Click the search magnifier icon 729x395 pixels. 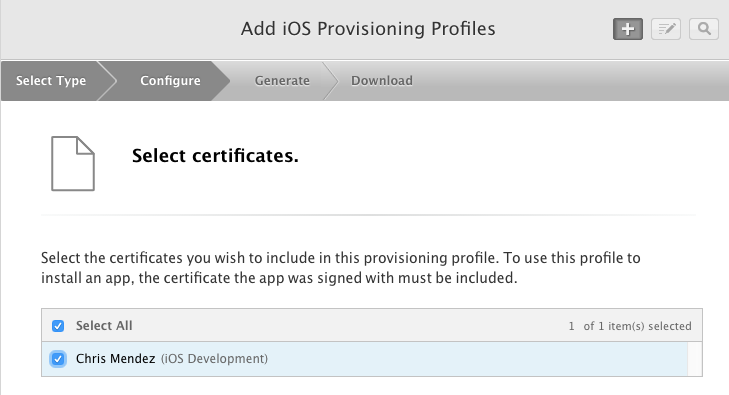tap(704, 29)
